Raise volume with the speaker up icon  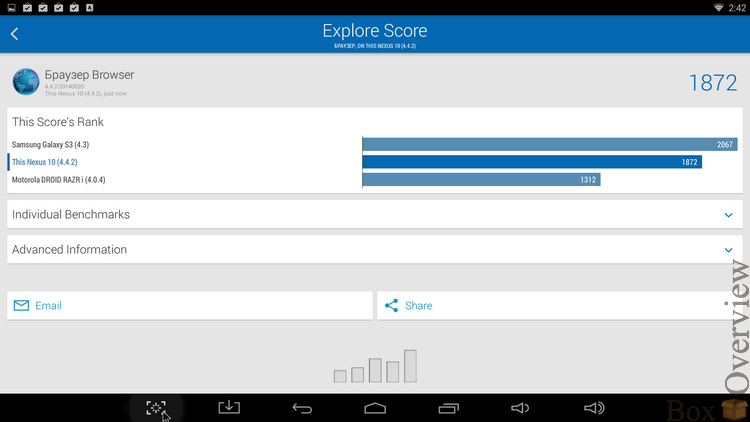(x=594, y=408)
